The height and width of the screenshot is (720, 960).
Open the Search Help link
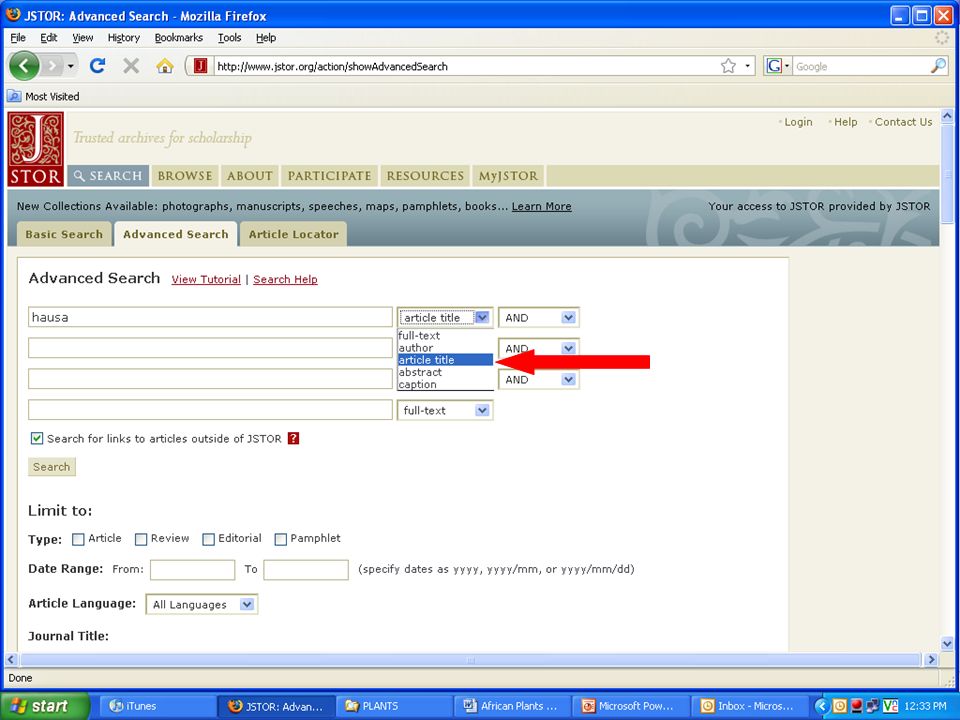(x=285, y=279)
